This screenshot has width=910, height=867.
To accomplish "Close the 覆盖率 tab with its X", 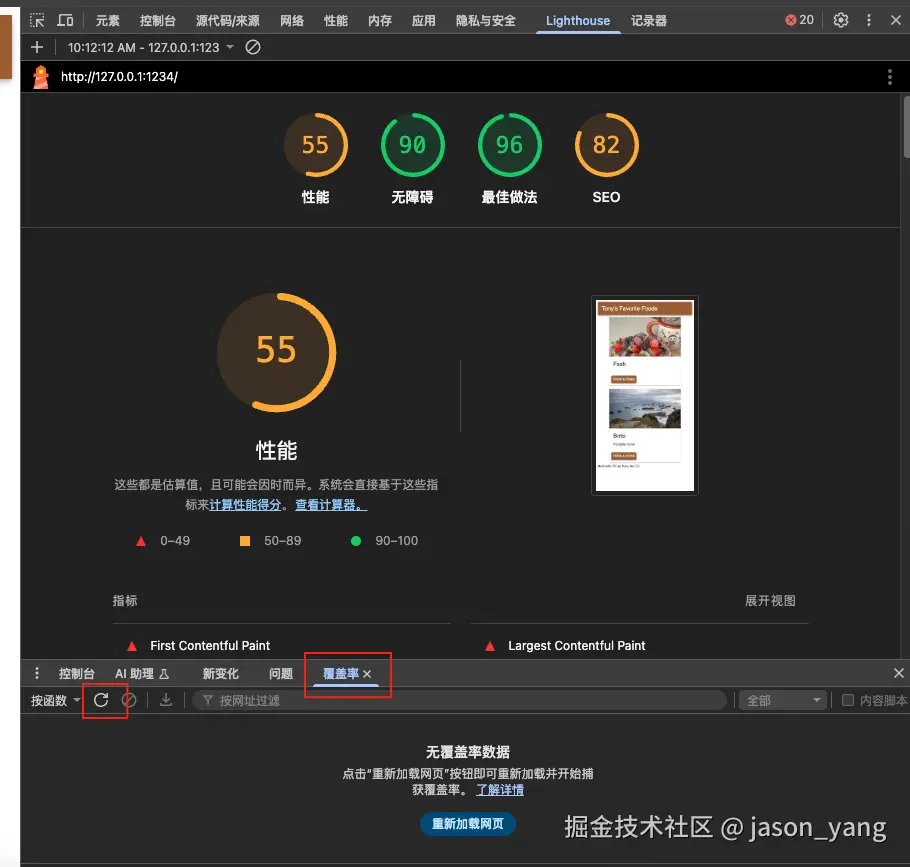I will [x=367, y=674].
